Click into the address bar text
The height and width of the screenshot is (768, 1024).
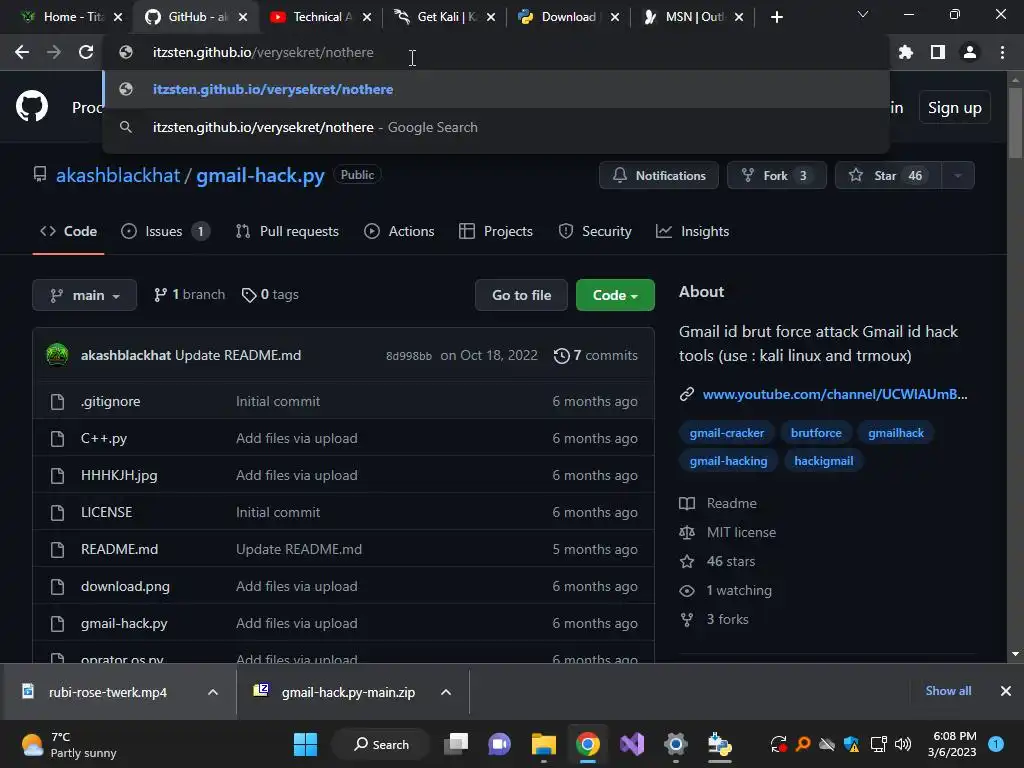pos(263,52)
